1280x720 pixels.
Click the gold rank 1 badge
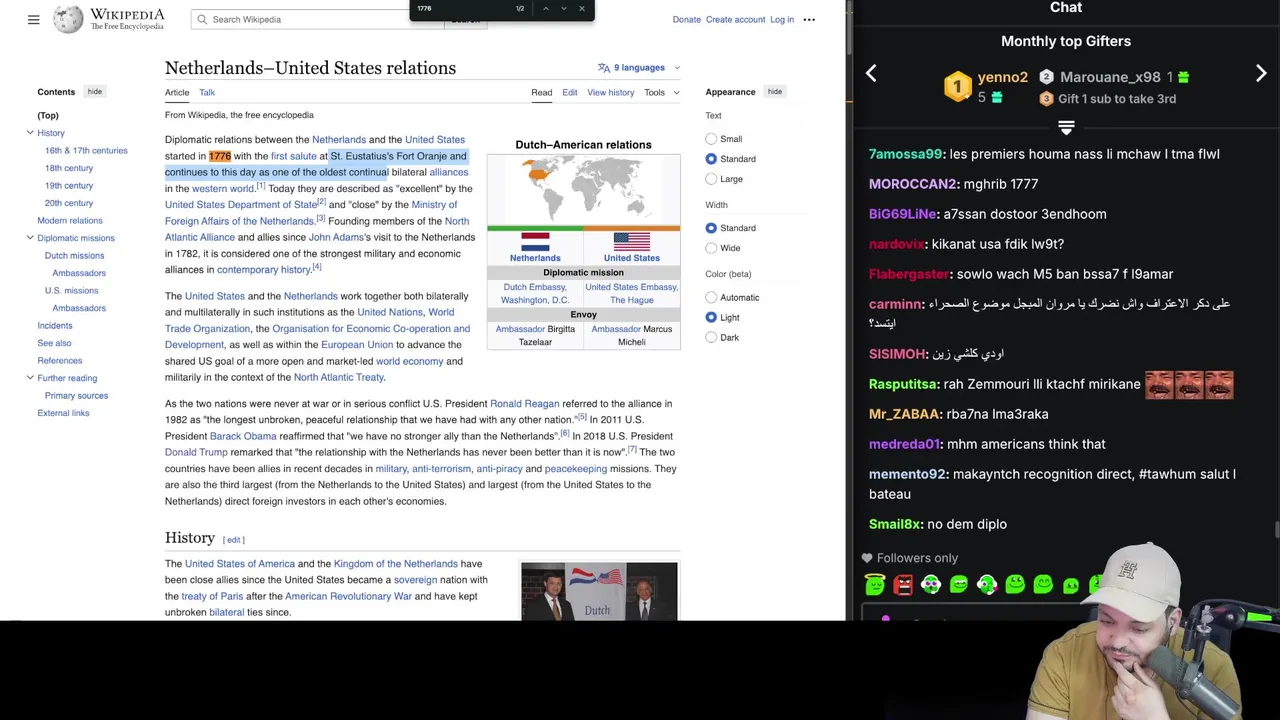pyautogui.click(x=957, y=87)
